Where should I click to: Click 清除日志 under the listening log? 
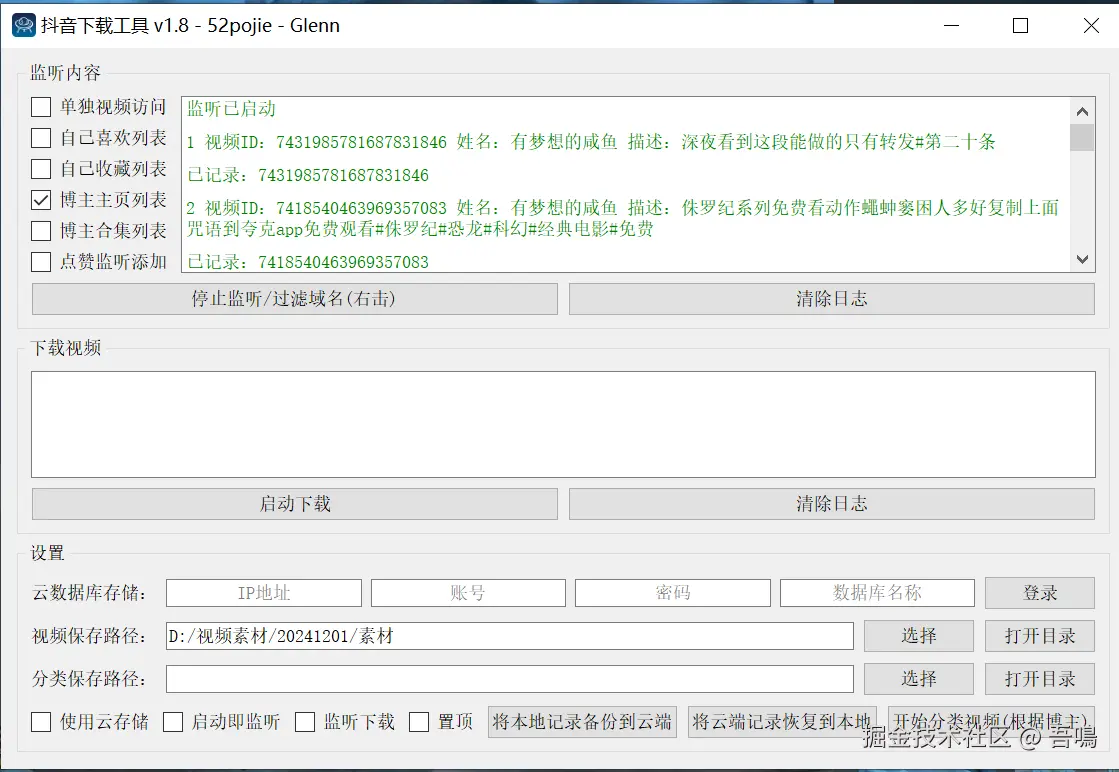point(831,299)
